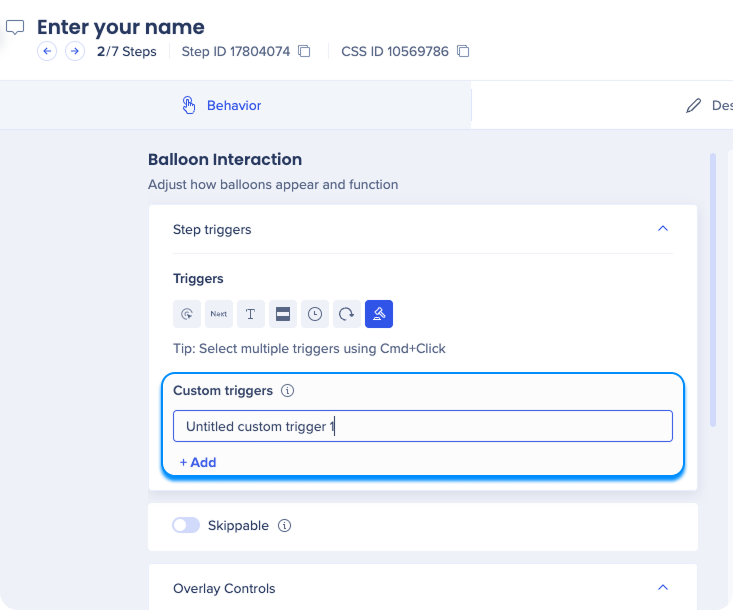
Task: Select the text input trigger icon
Action: coord(251,314)
